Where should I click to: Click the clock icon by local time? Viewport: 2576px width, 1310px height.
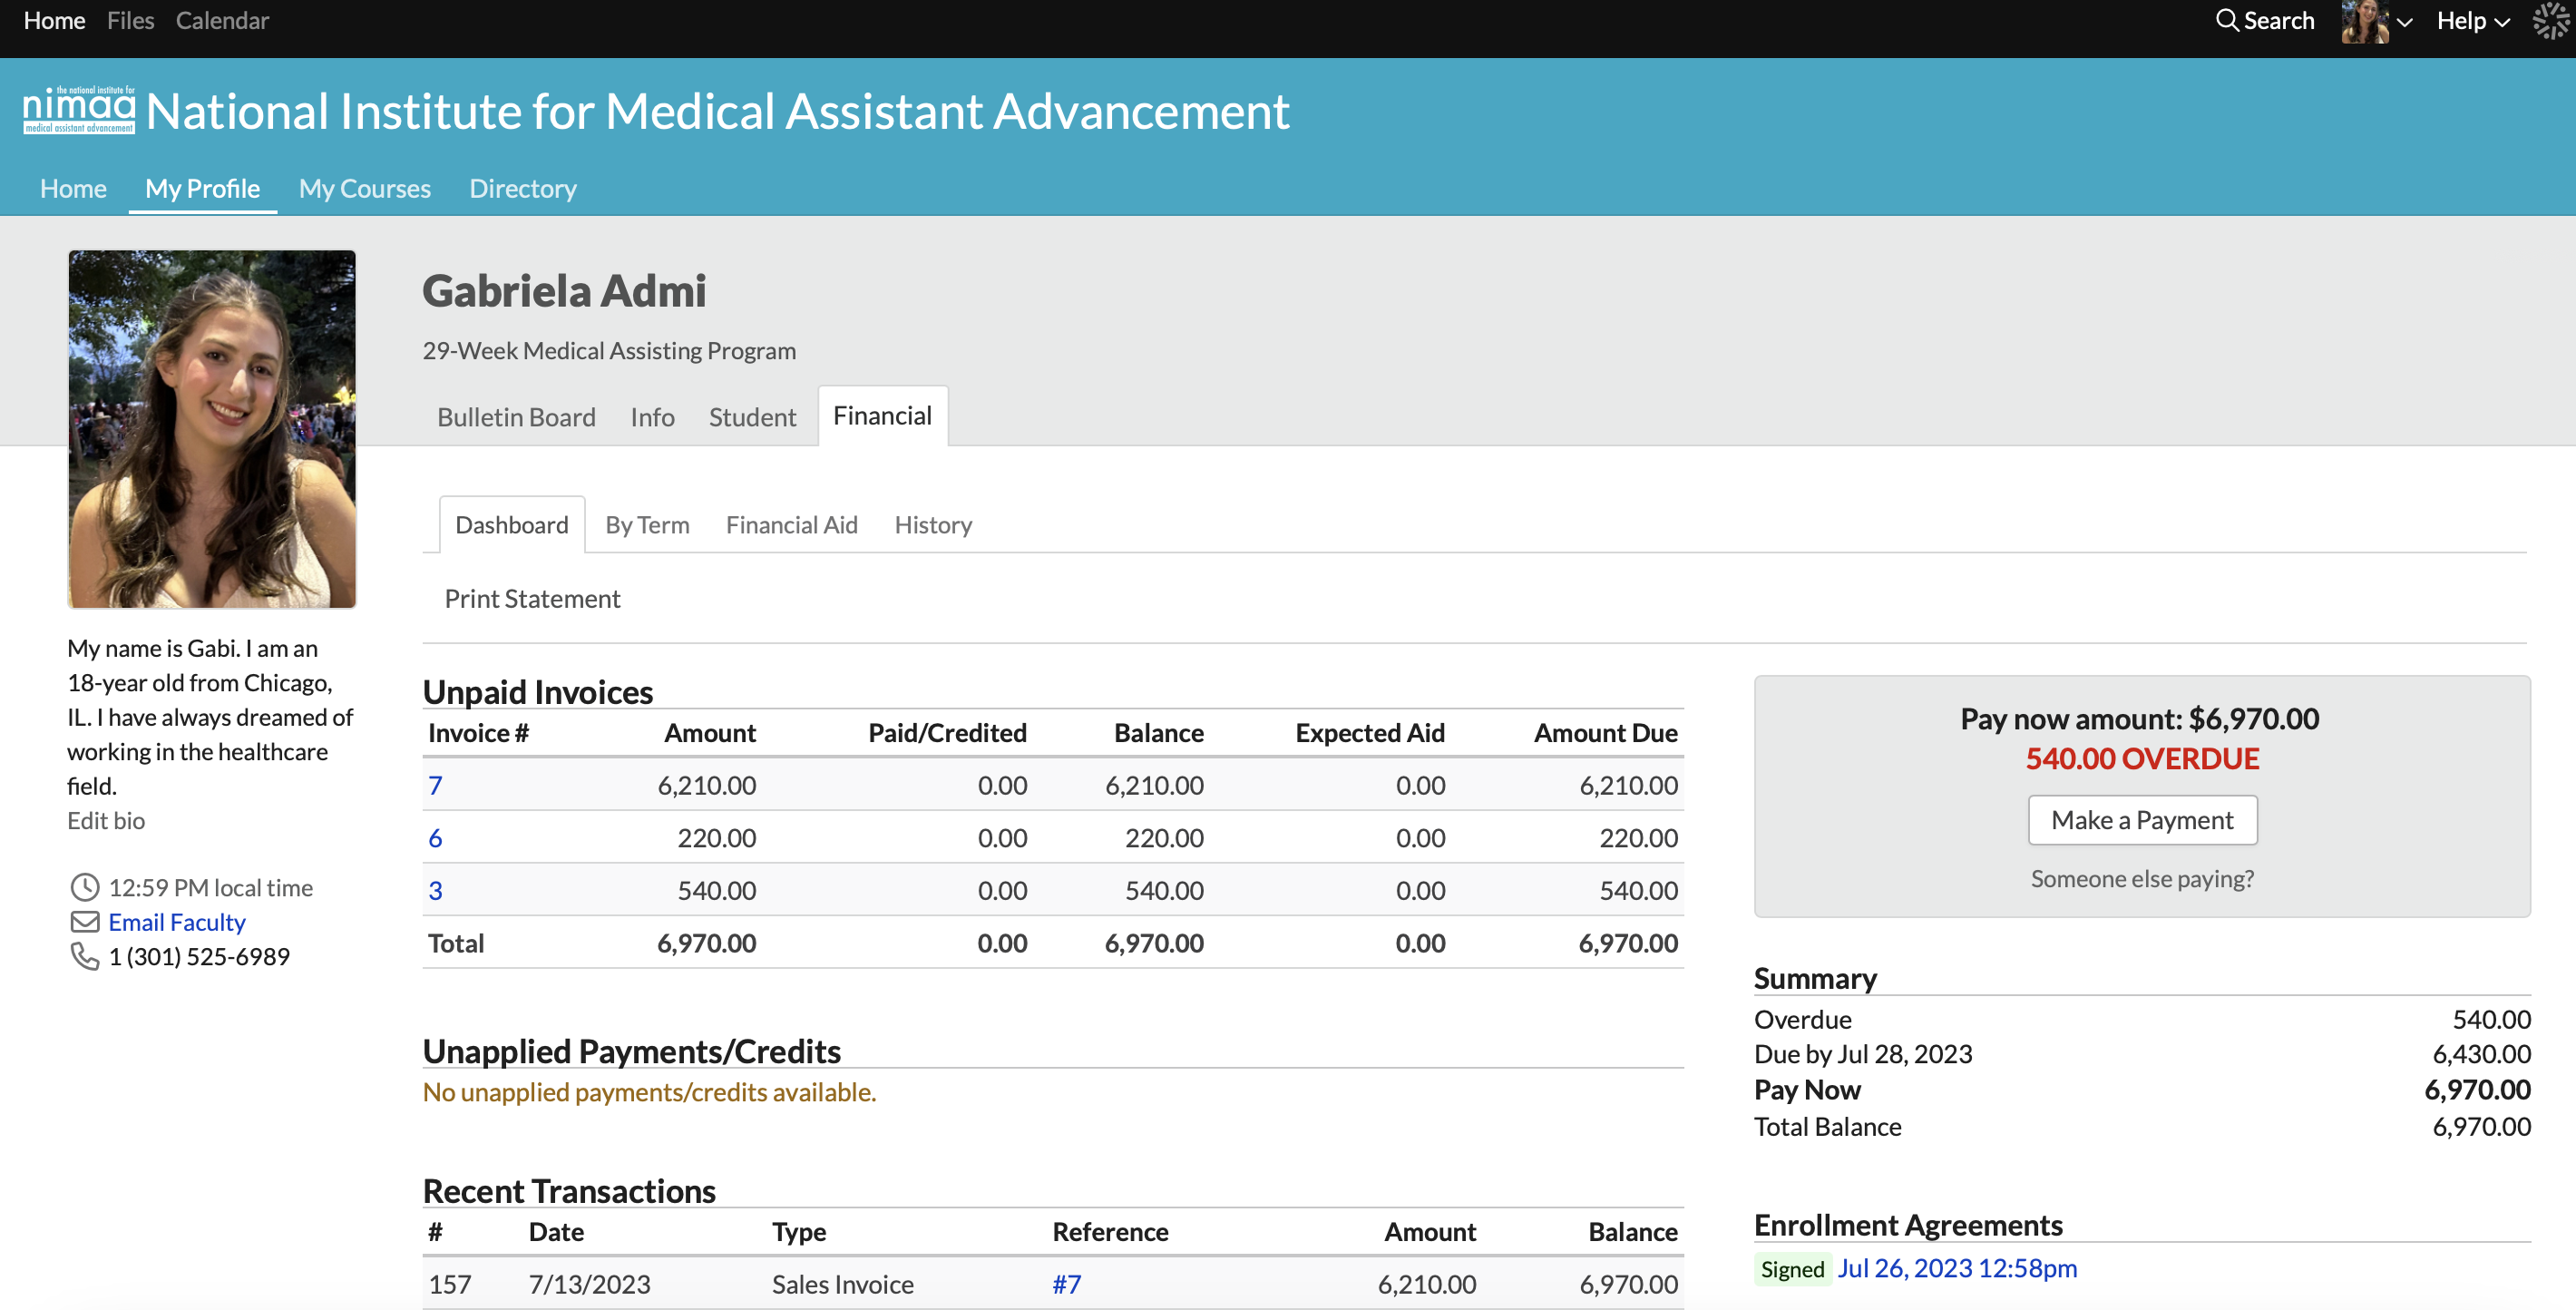click(x=85, y=887)
